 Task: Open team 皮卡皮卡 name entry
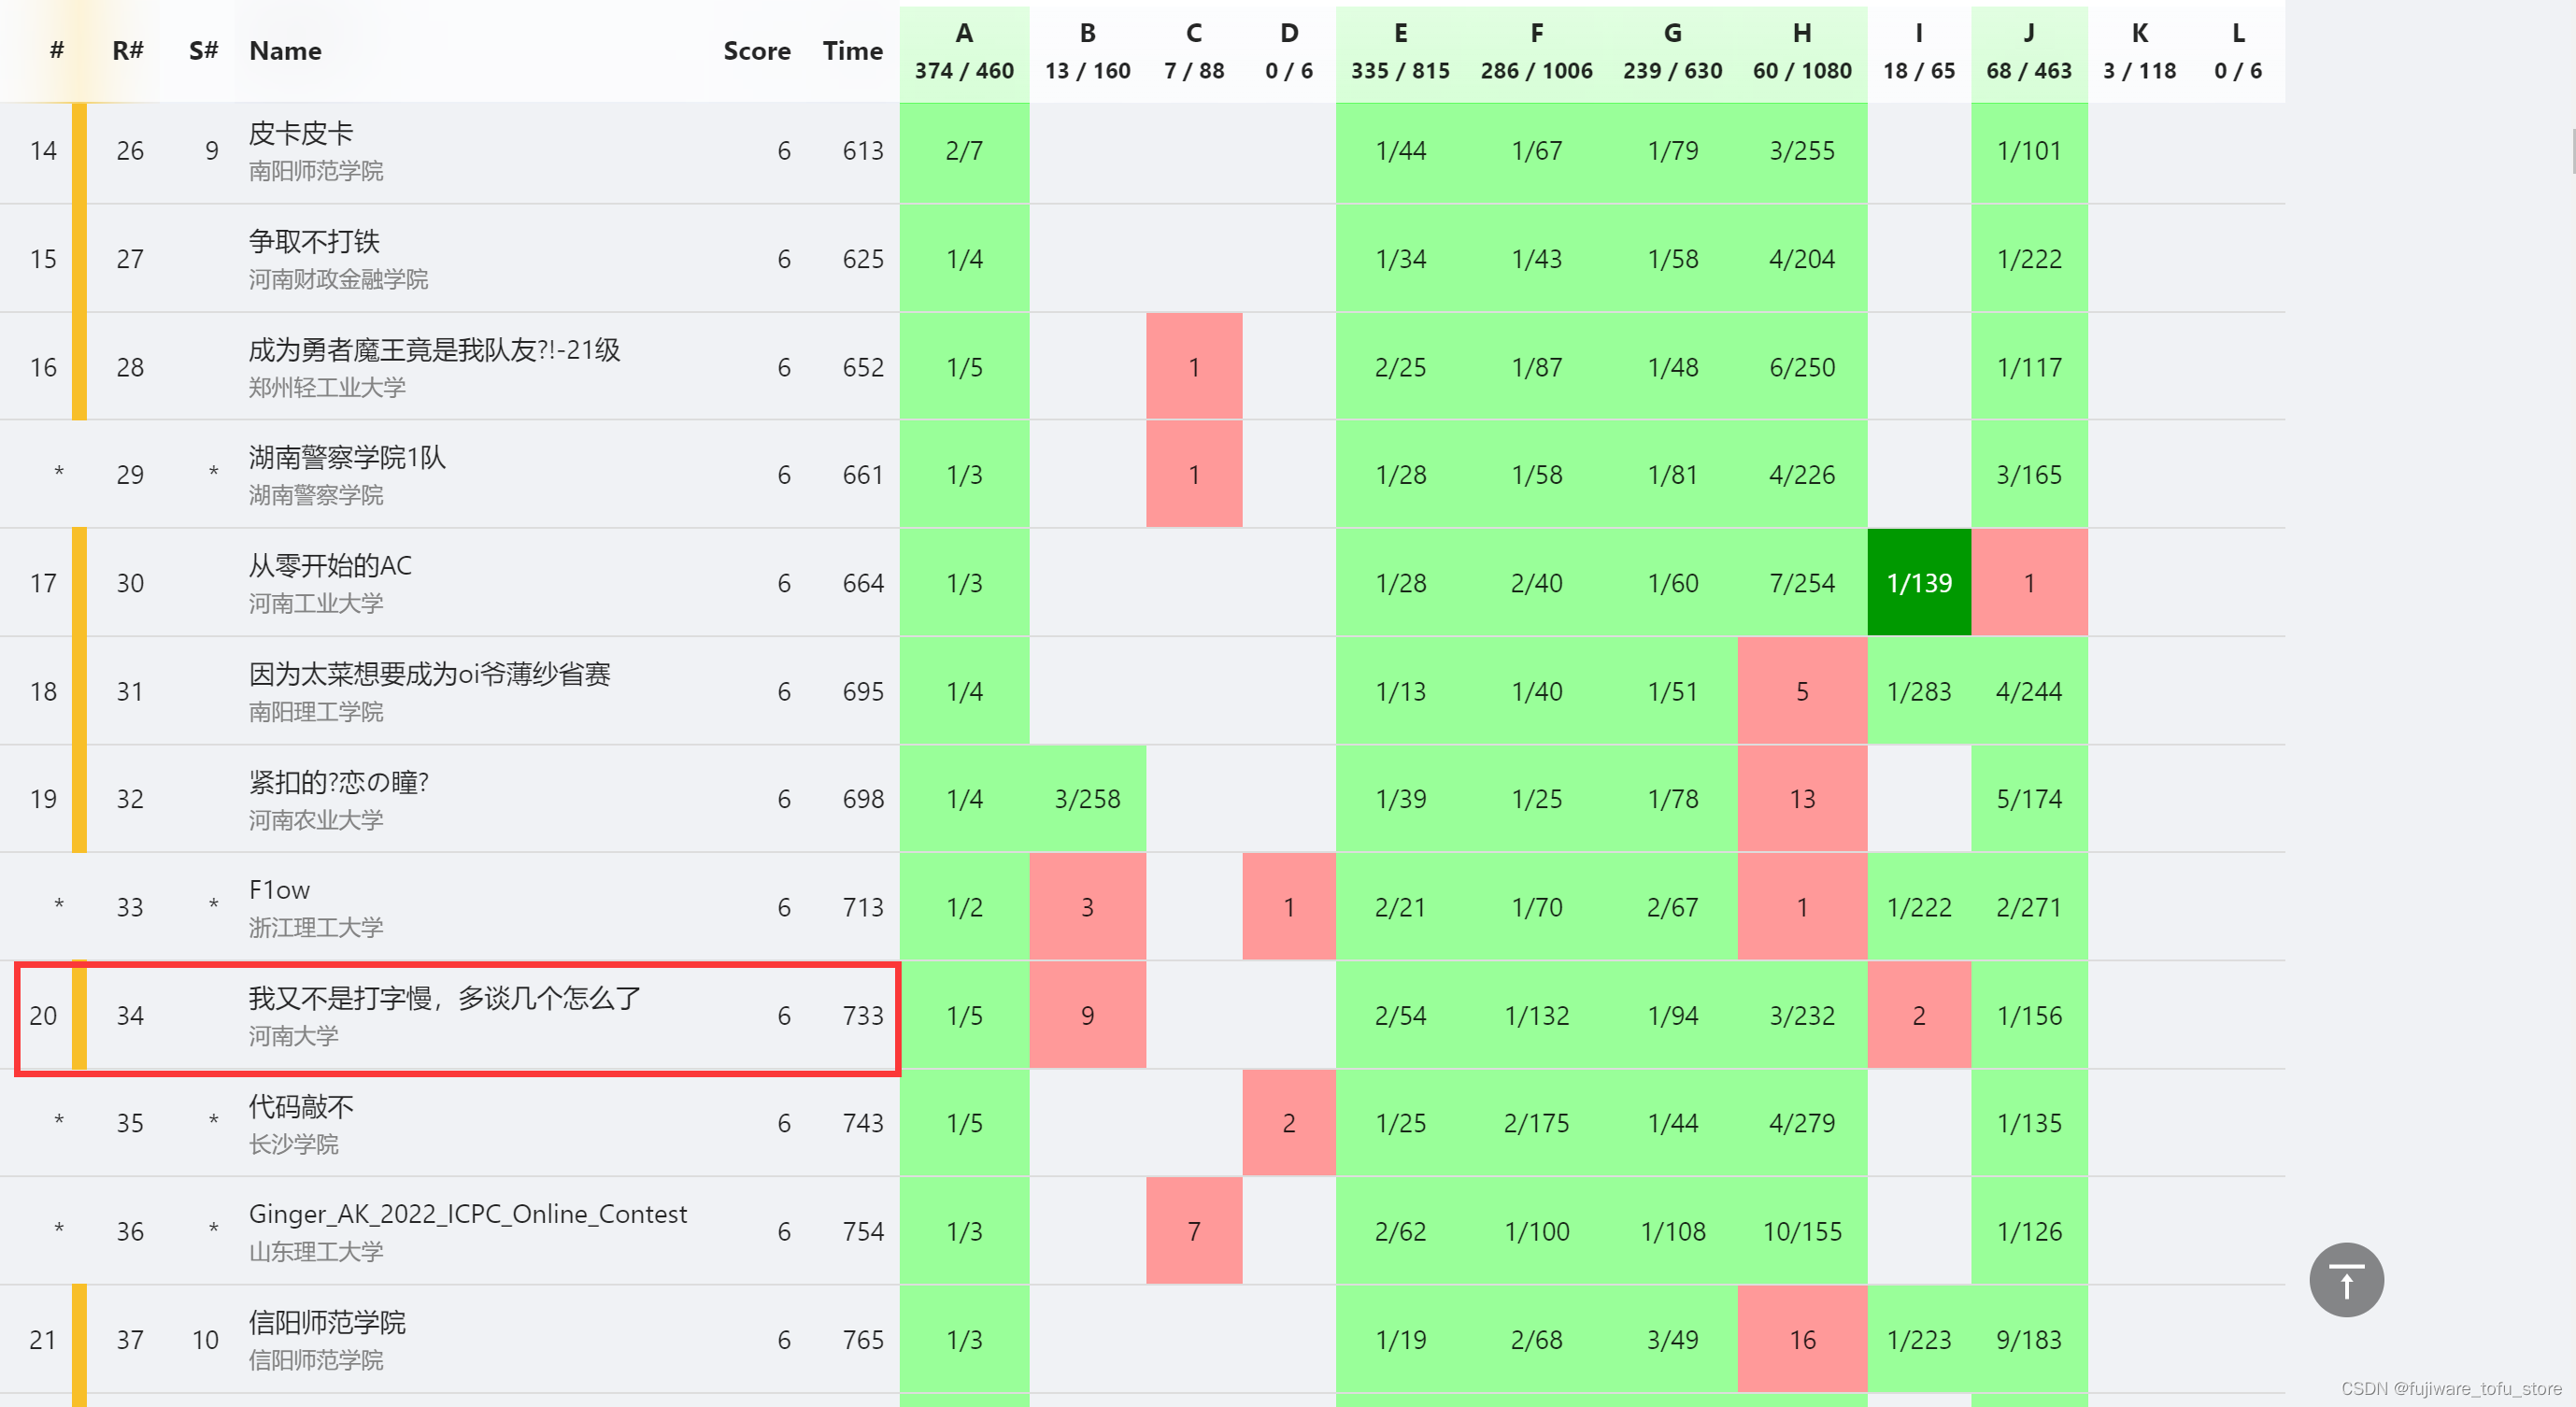300,133
